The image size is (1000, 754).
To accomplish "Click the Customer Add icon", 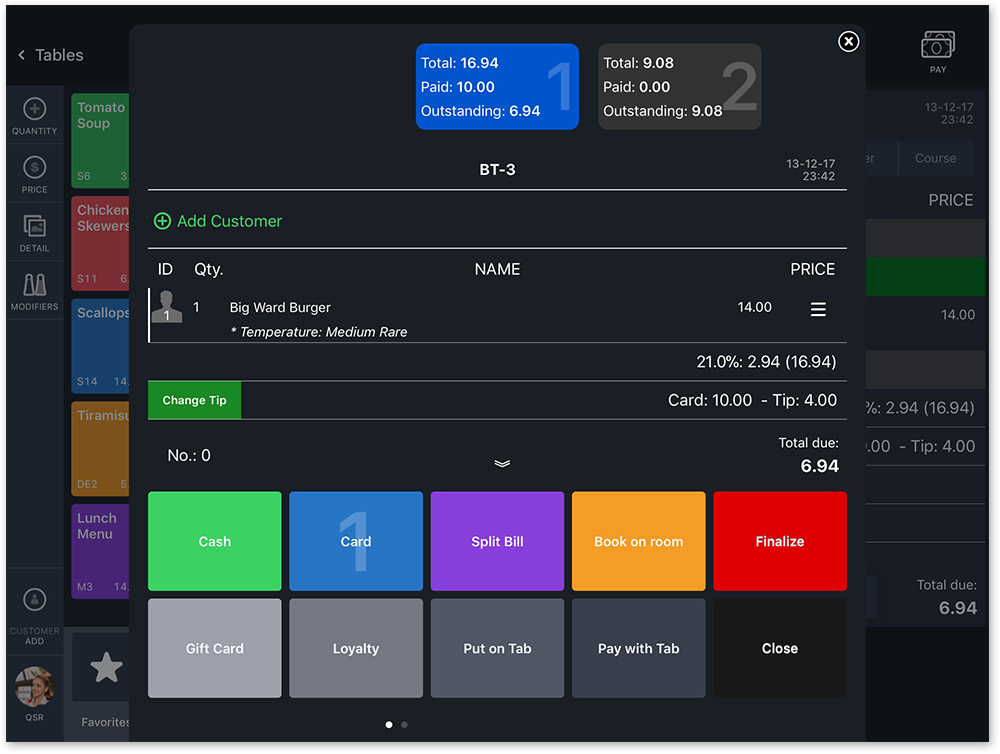I will tap(34, 600).
